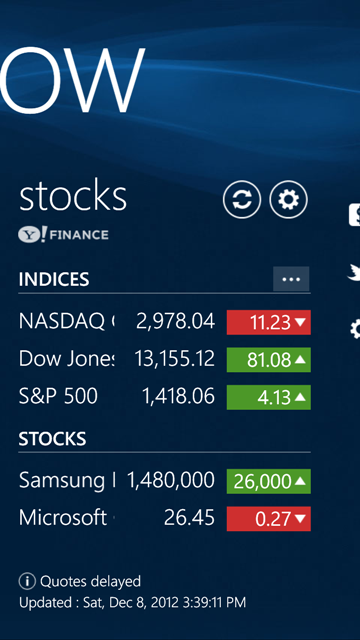The image size is (360, 640).
Task: Open the Twitter bird icon at right edge
Action: tap(354, 272)
